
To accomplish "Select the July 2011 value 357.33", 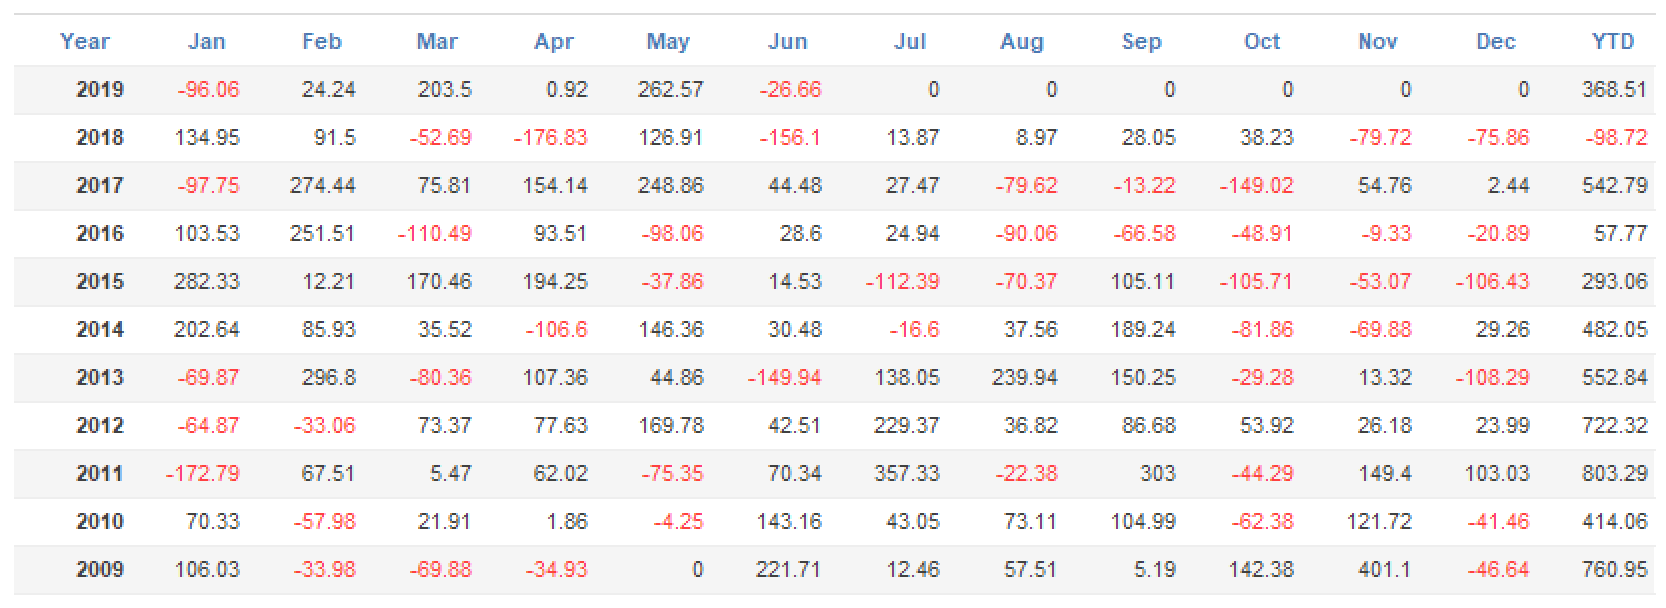I will pos(907,474).
